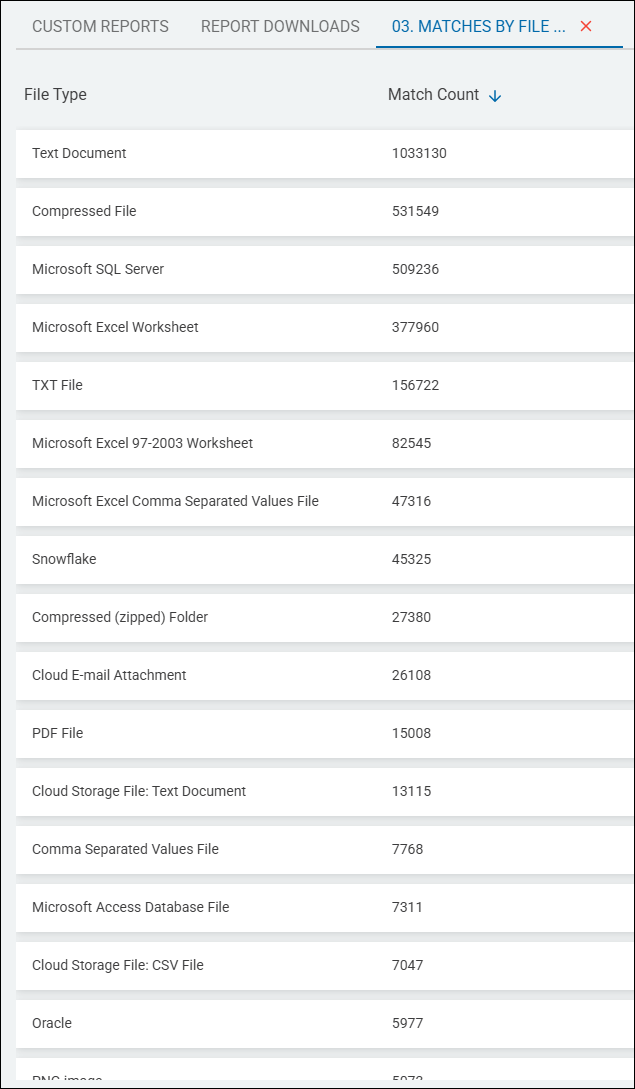Screen dimensions: 635x1089
Task: Select the Snowflake row
Action: [x=64, y=560]
